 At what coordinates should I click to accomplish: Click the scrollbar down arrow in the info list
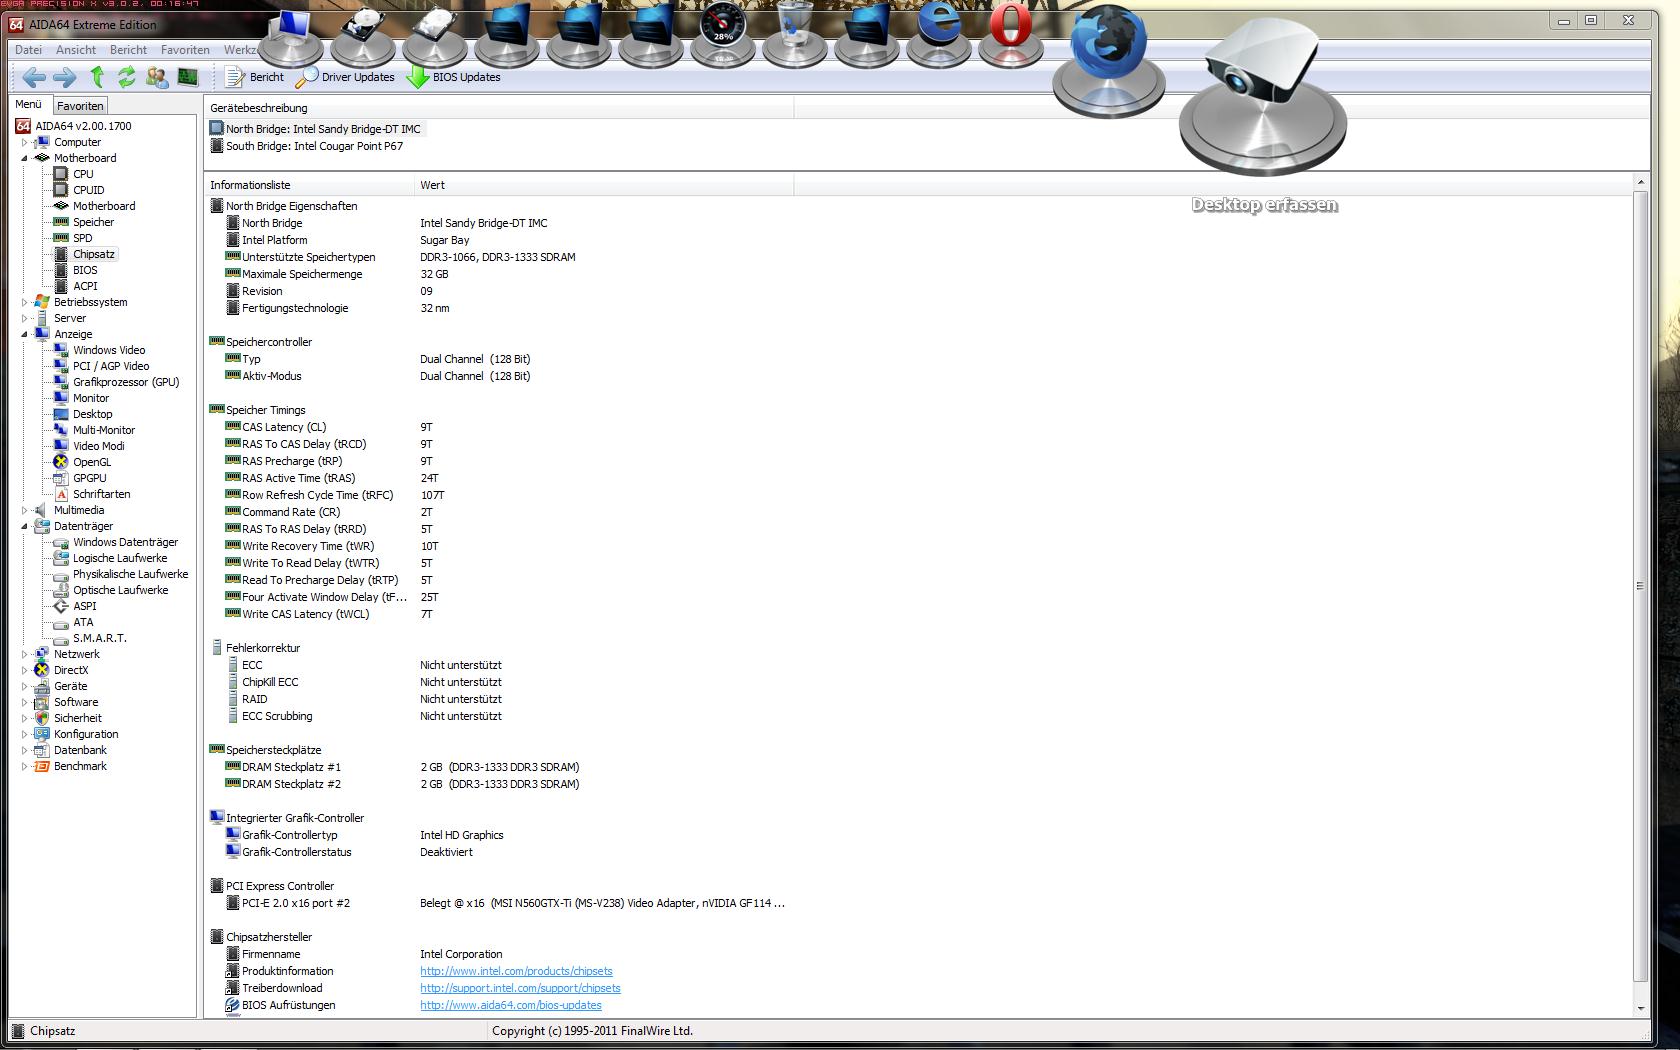tap(1640, 1009)
